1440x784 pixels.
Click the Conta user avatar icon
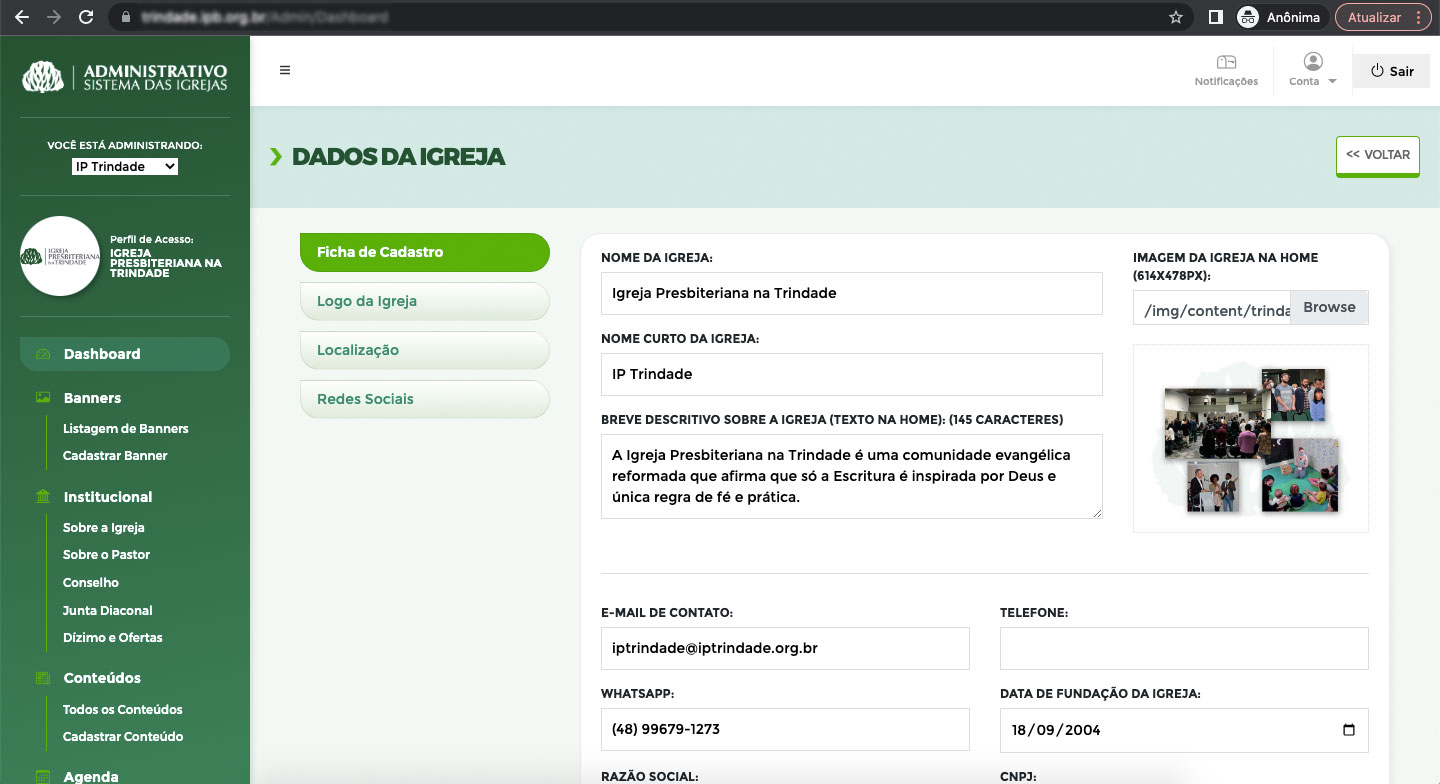tap(1312, 62)
